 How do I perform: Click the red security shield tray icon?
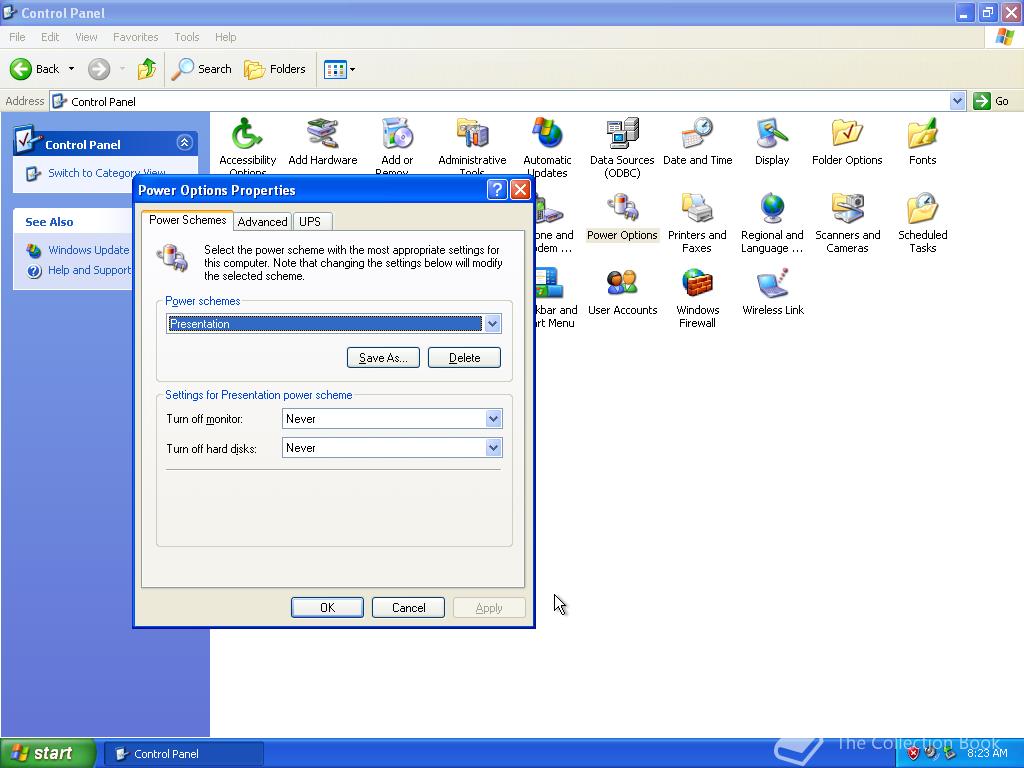914,754
